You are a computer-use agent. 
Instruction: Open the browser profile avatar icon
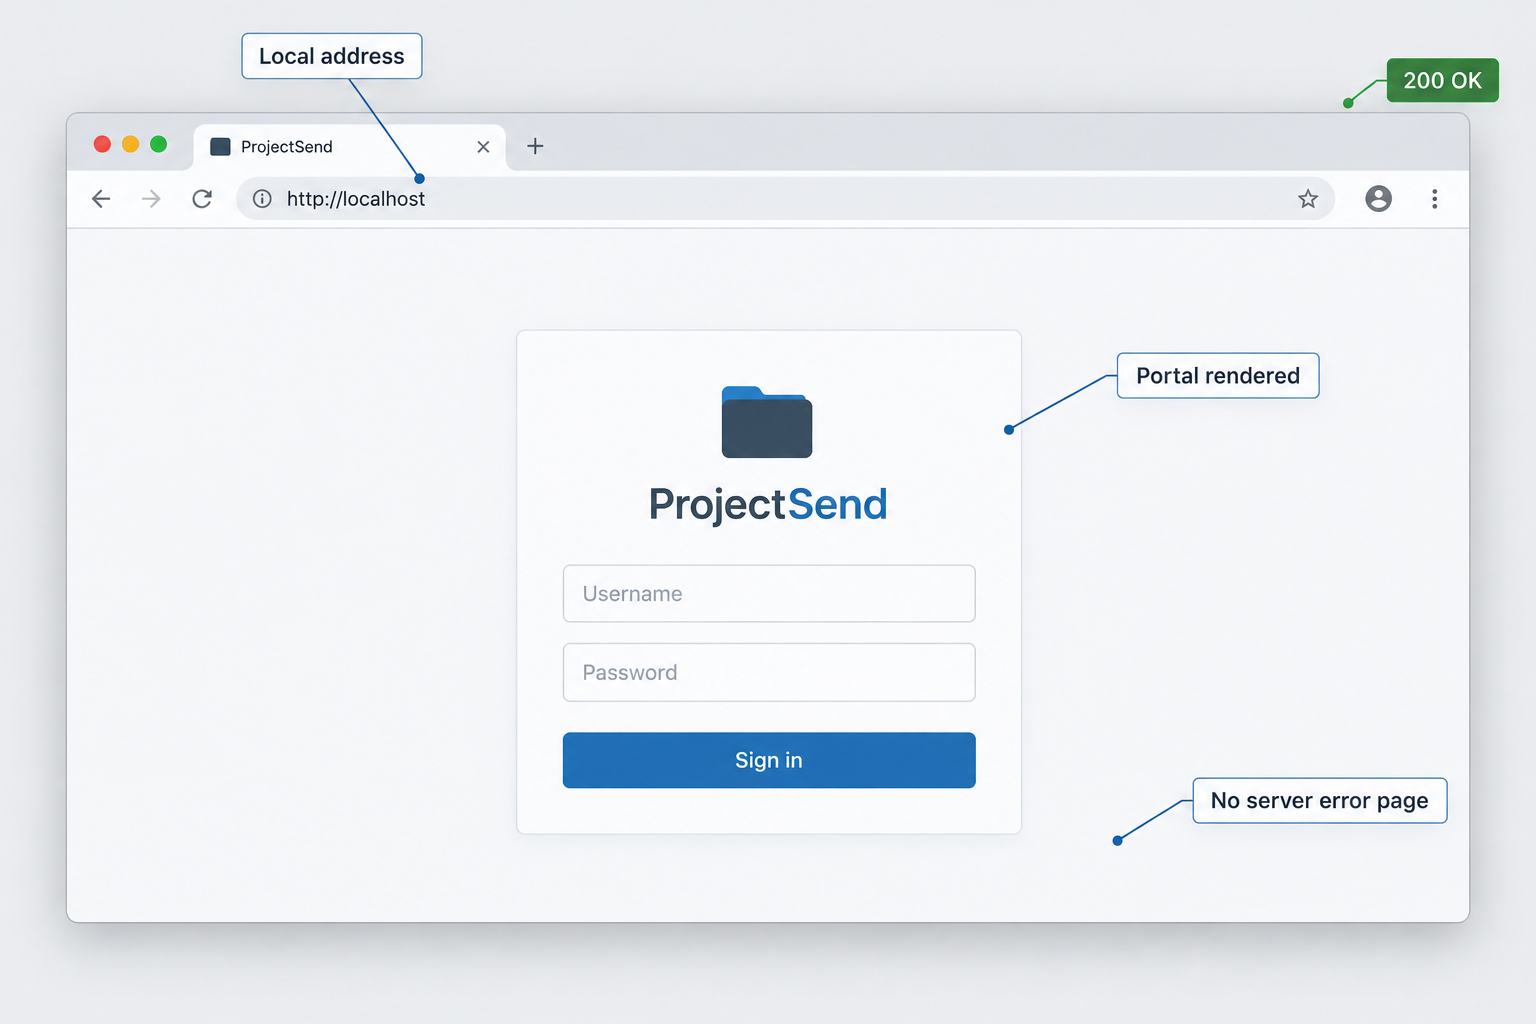[1378, 199]
